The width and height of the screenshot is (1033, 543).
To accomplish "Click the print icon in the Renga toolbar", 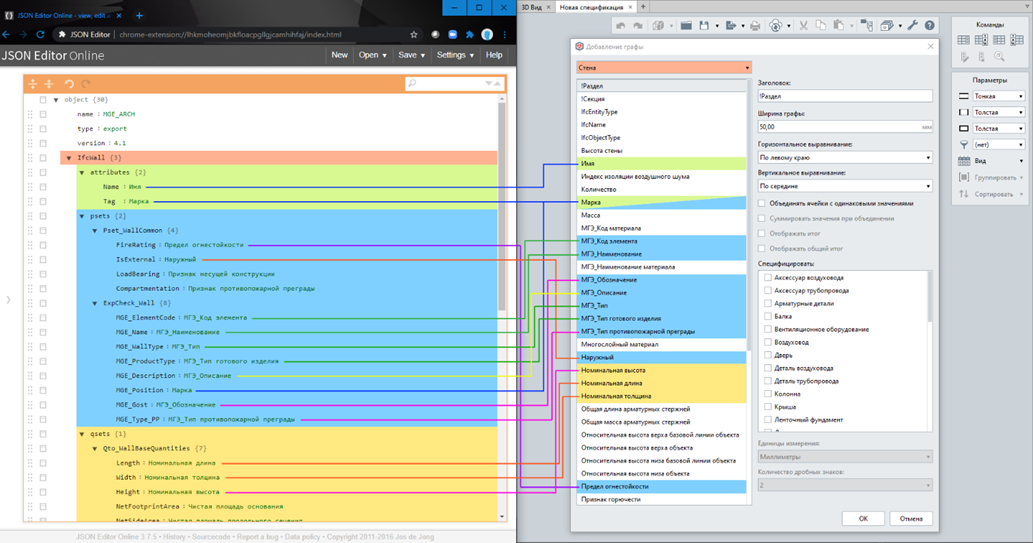I will click(755, 26).
